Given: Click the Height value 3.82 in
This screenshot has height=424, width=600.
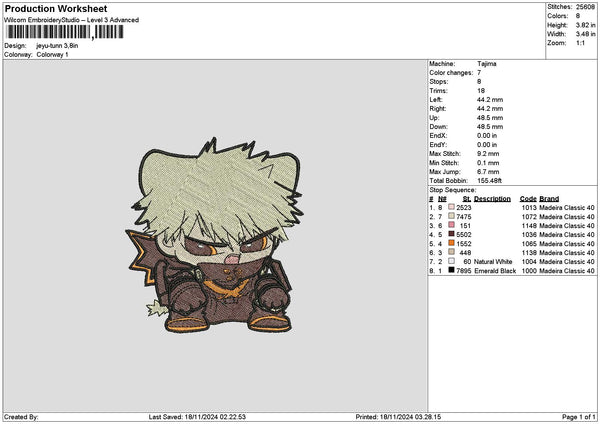Looking at the screenshot, I should click(x=585, y=25).
